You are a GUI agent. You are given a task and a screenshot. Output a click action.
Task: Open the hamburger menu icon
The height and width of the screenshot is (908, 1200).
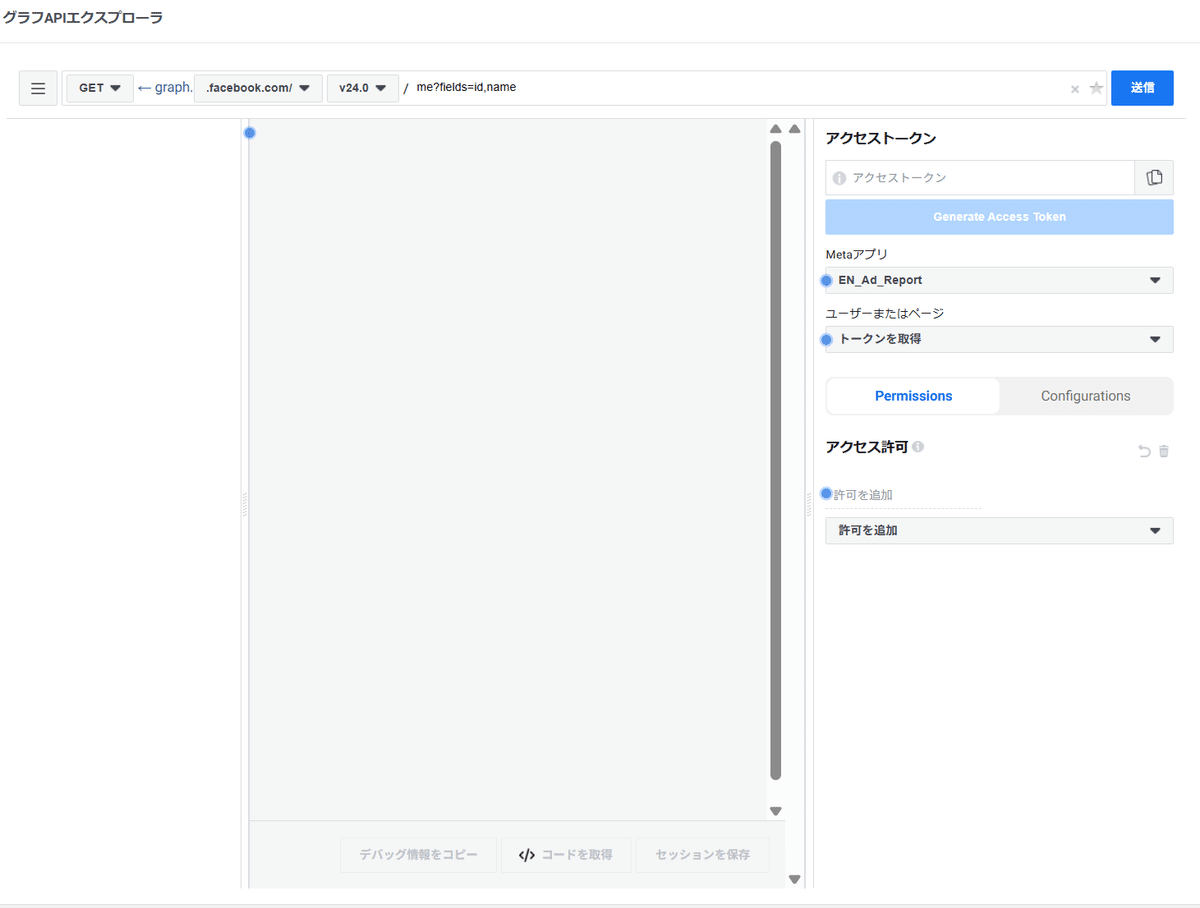pos(38,88)
